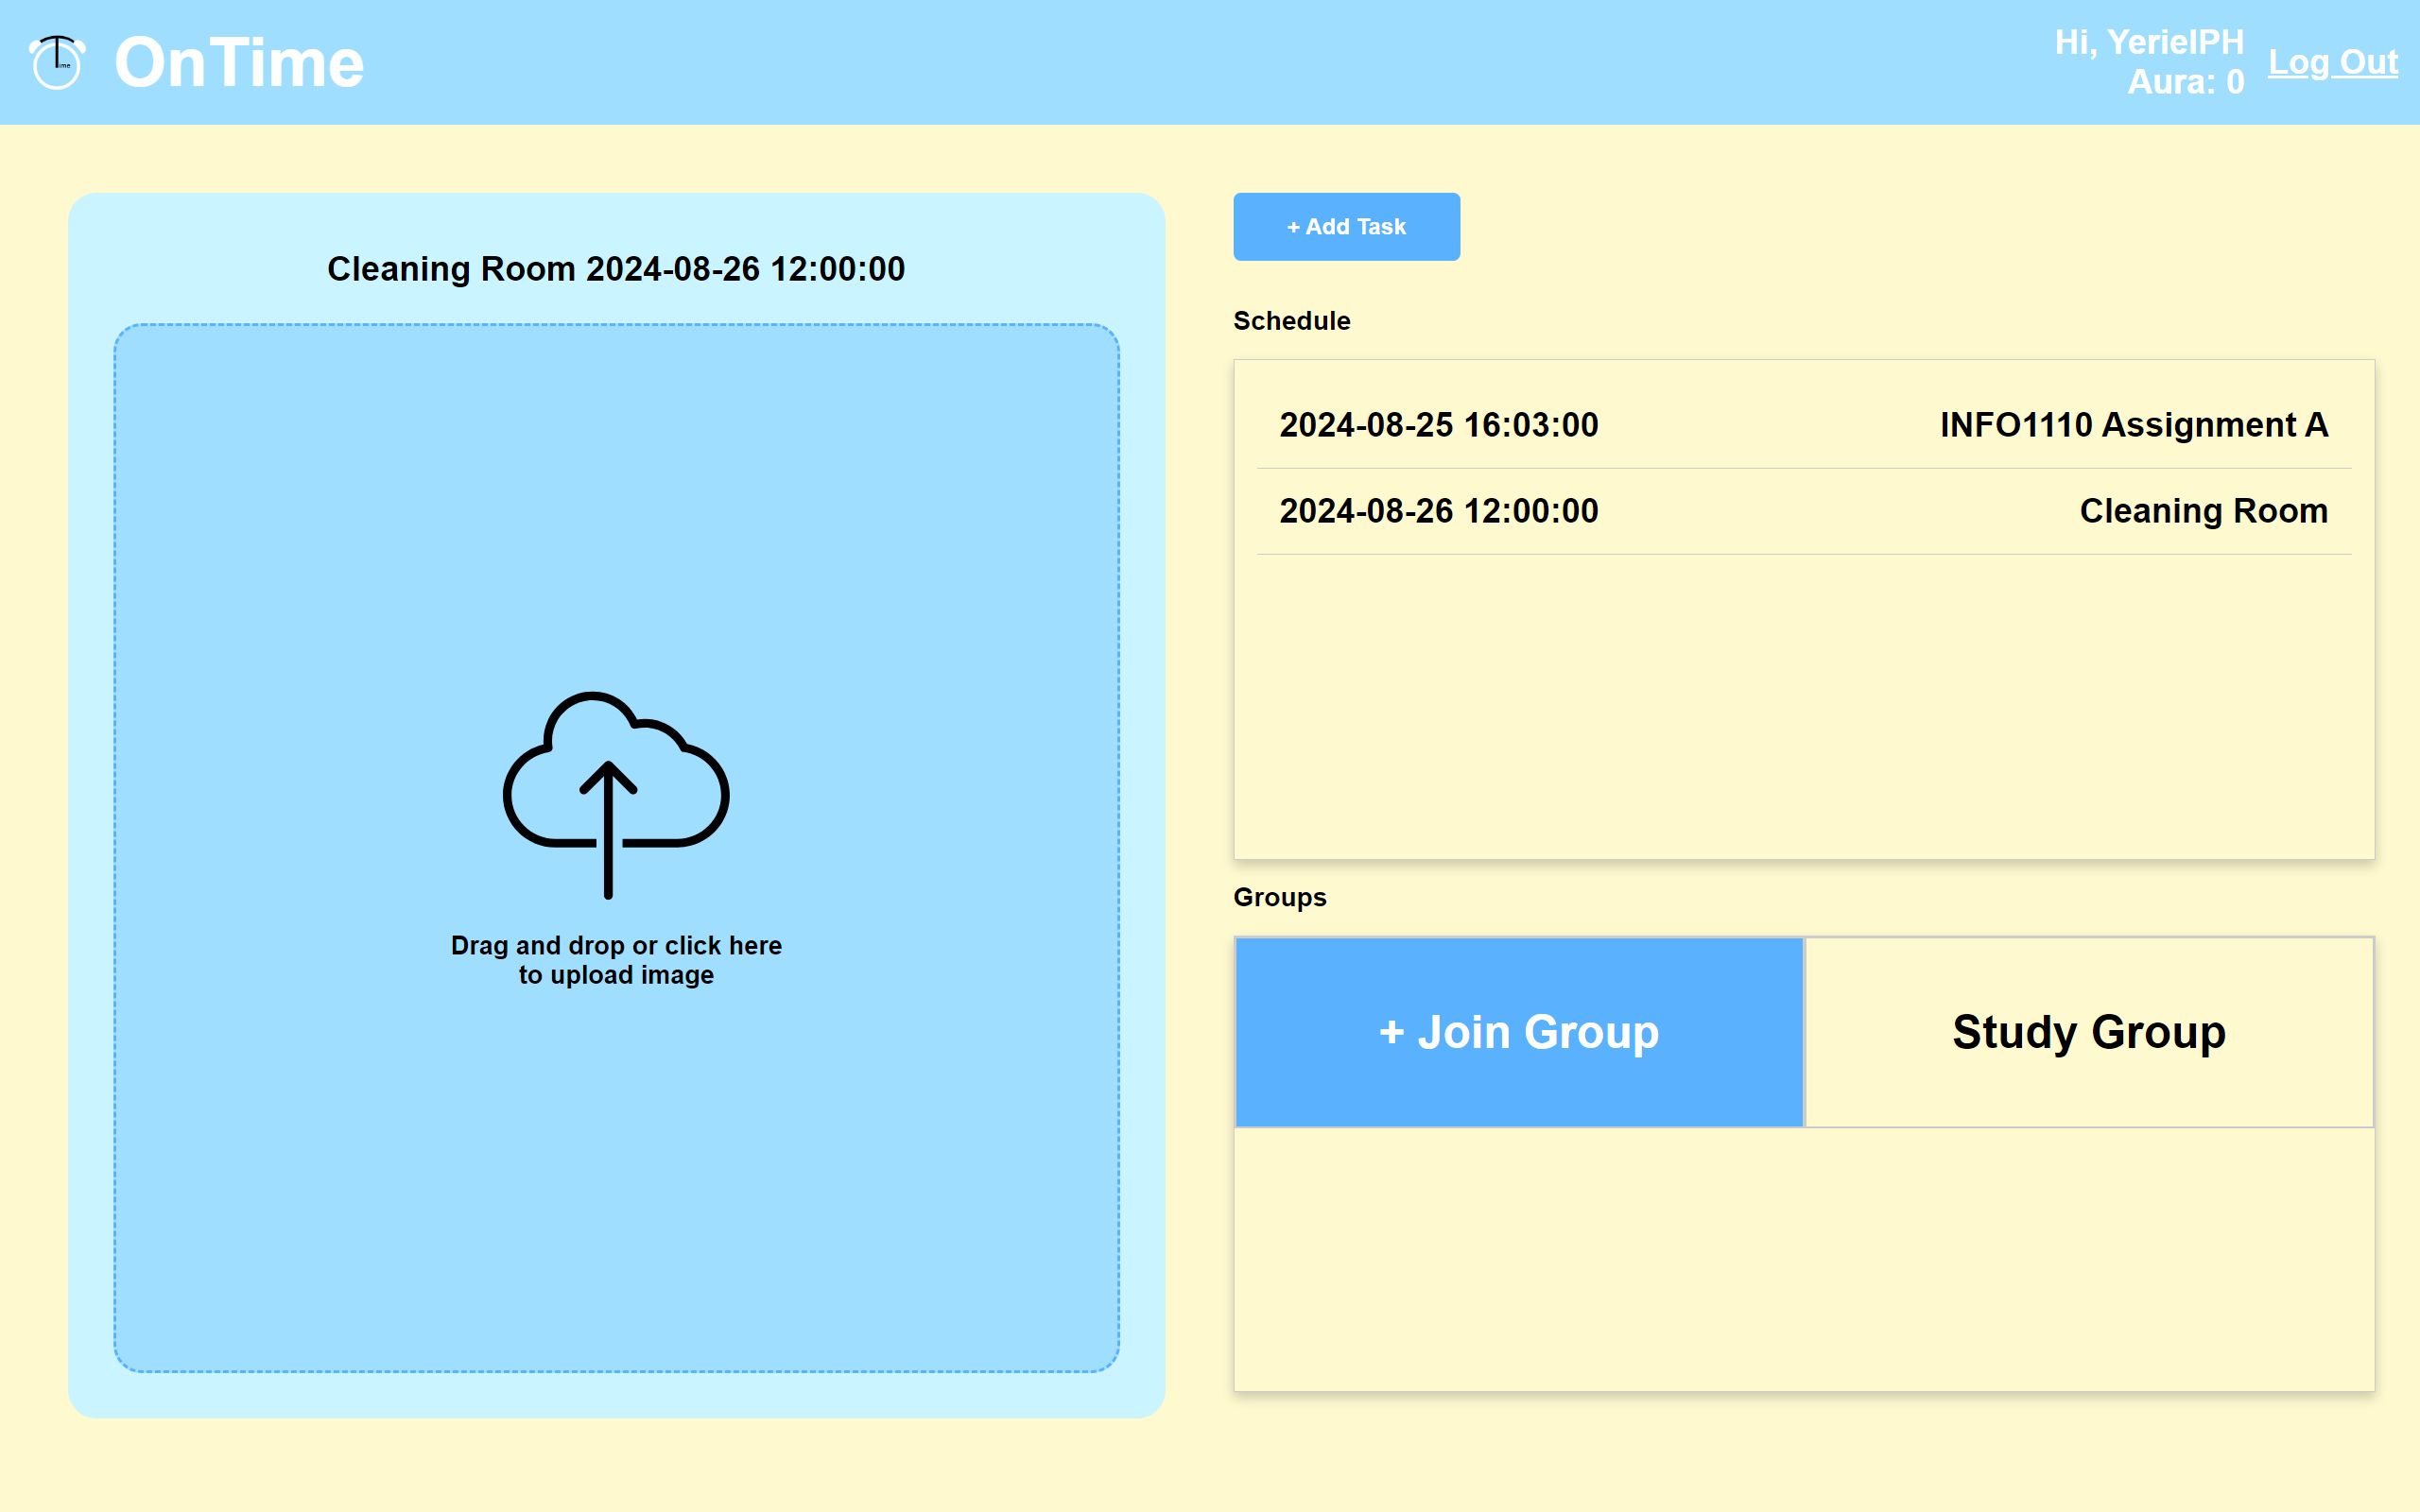The height and width of the screenshot is (1512, 2420).
Task: Click the 2024-08-26 12:00:00 schedule date
Action: coord(1438,511)
